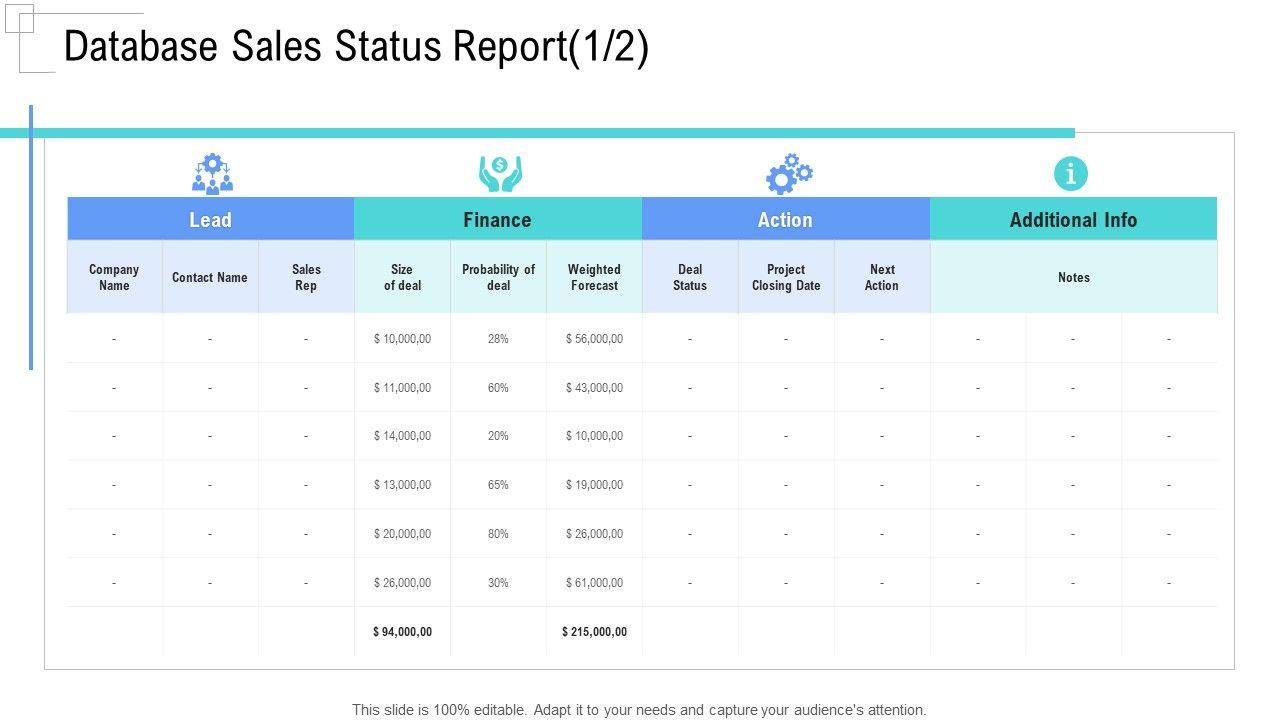
Task: Select the Lead section header
Action: 211,219
